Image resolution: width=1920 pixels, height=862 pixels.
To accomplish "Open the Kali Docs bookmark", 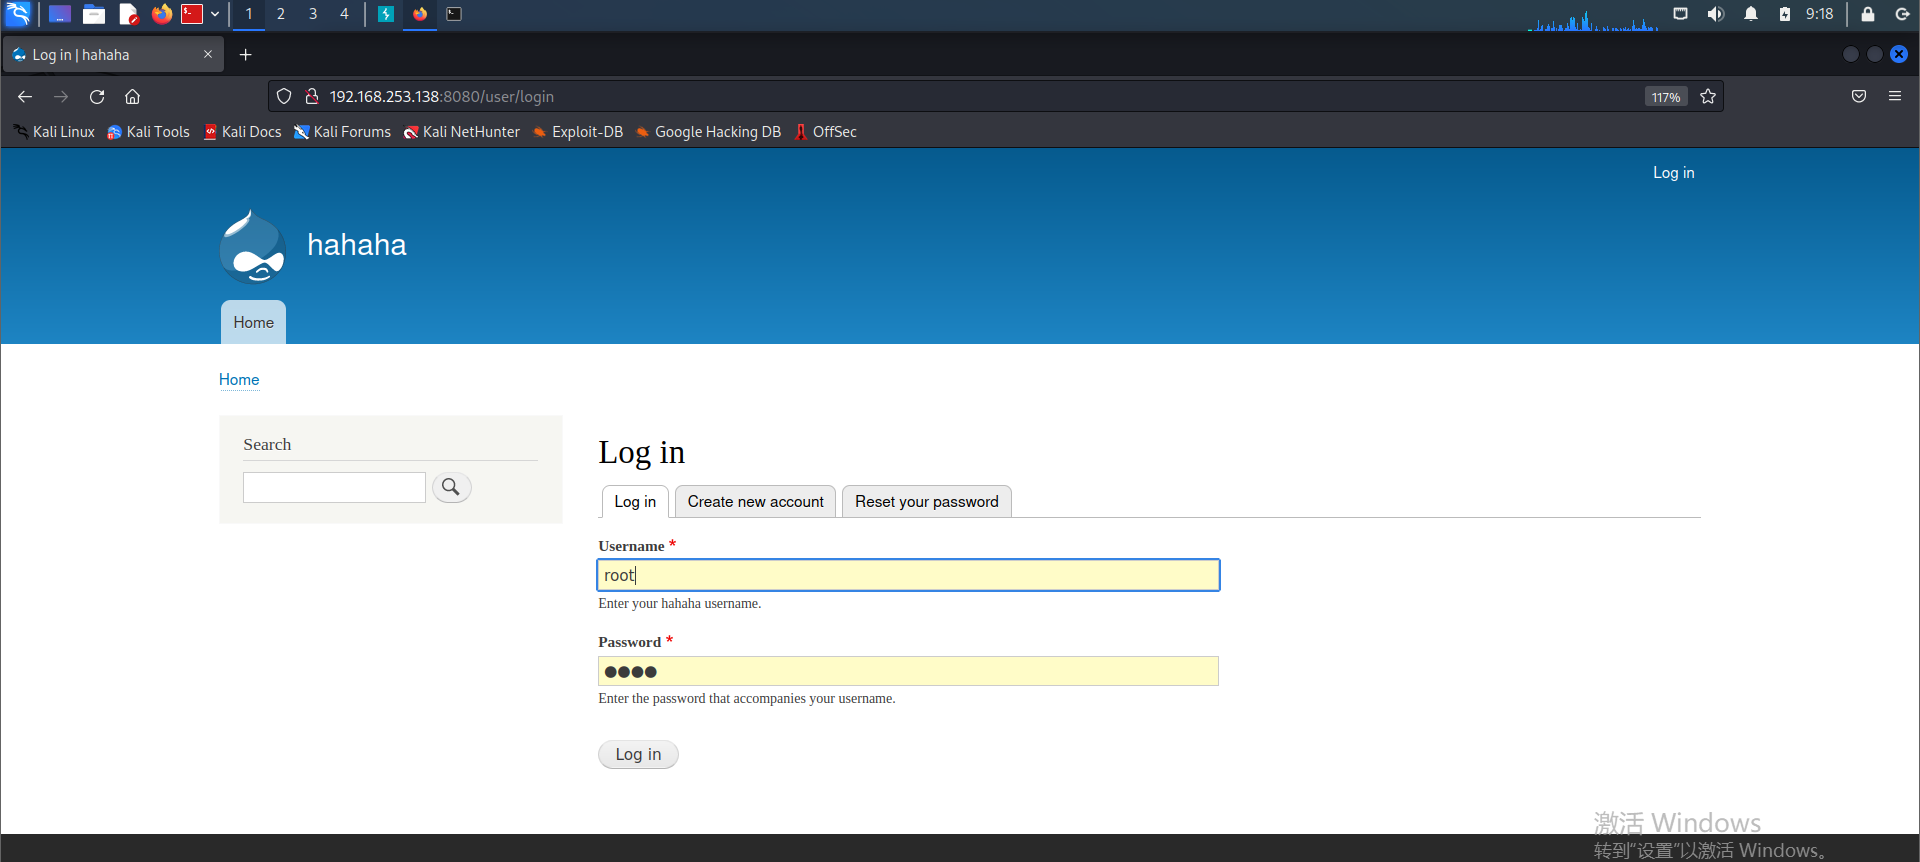I will click(x=242, y=132).
